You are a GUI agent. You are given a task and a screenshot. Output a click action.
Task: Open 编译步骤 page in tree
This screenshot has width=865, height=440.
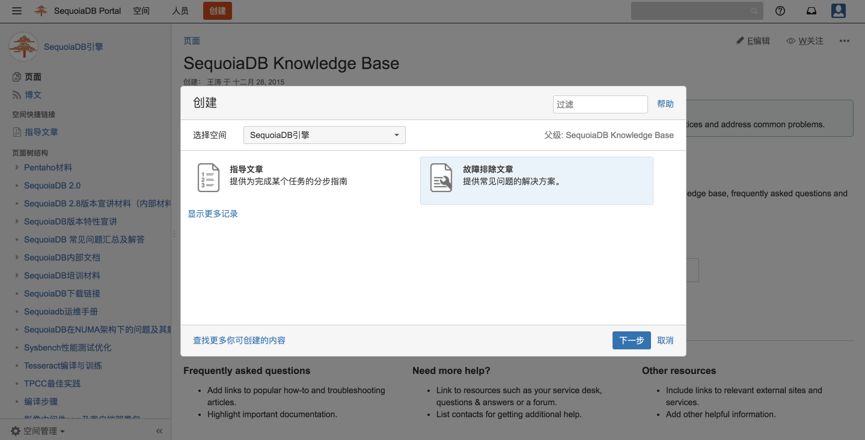[41, 401]
